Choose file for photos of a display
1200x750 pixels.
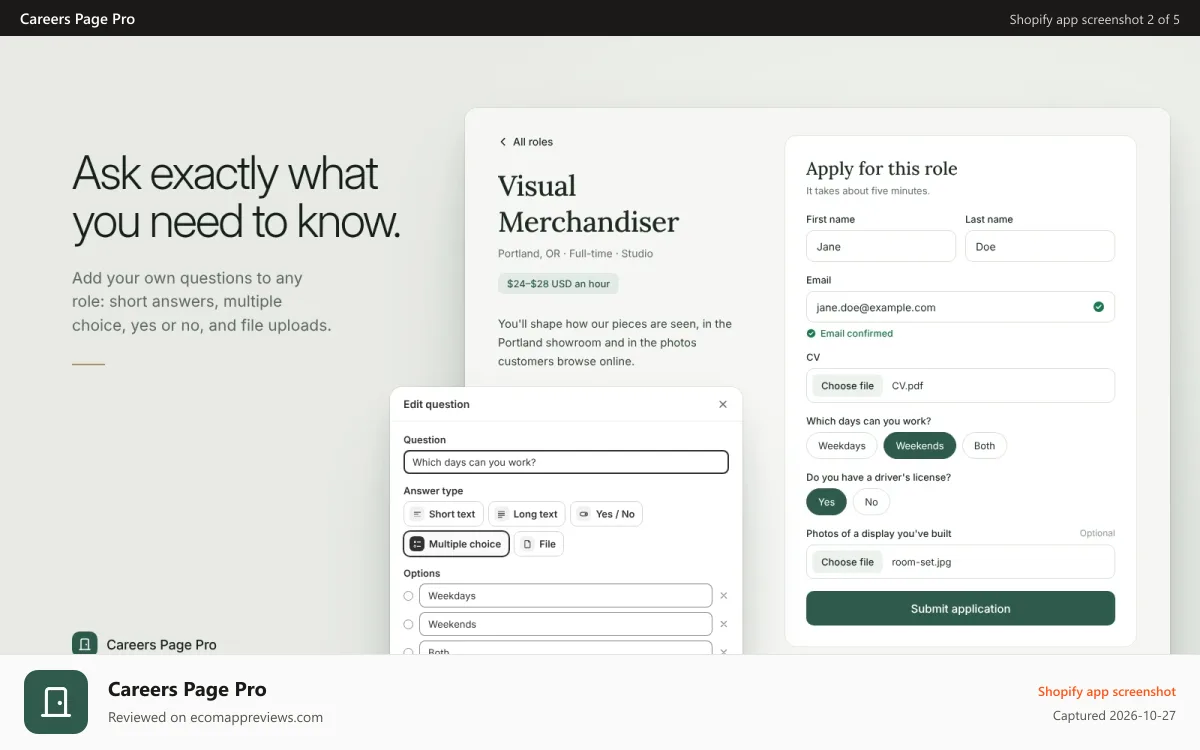[x=847, y=562]
